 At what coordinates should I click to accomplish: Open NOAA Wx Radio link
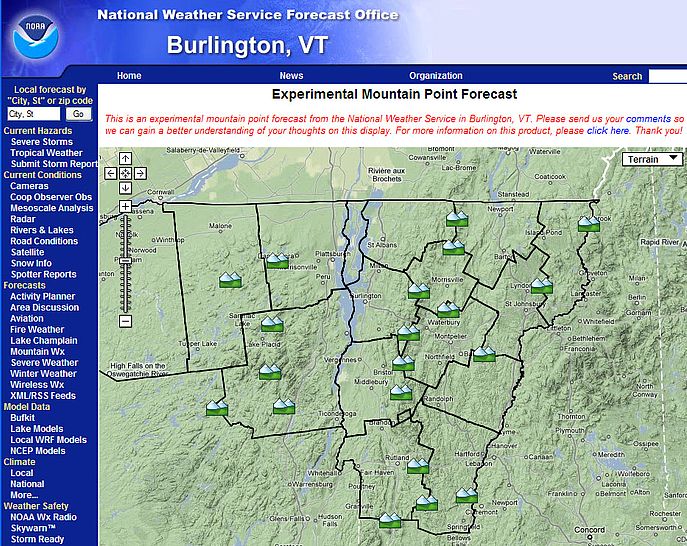43,517
